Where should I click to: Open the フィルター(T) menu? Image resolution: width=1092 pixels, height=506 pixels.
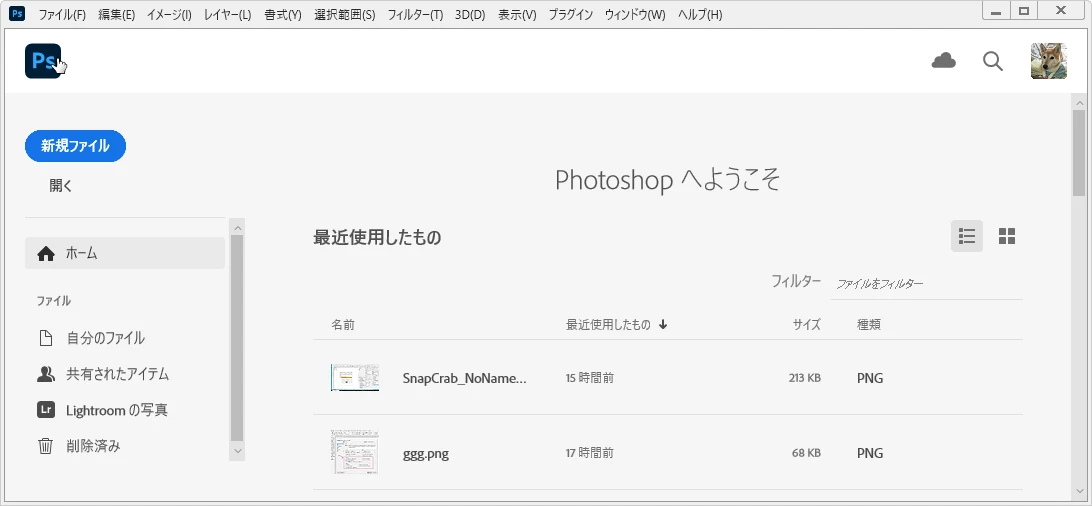[415, 15]
